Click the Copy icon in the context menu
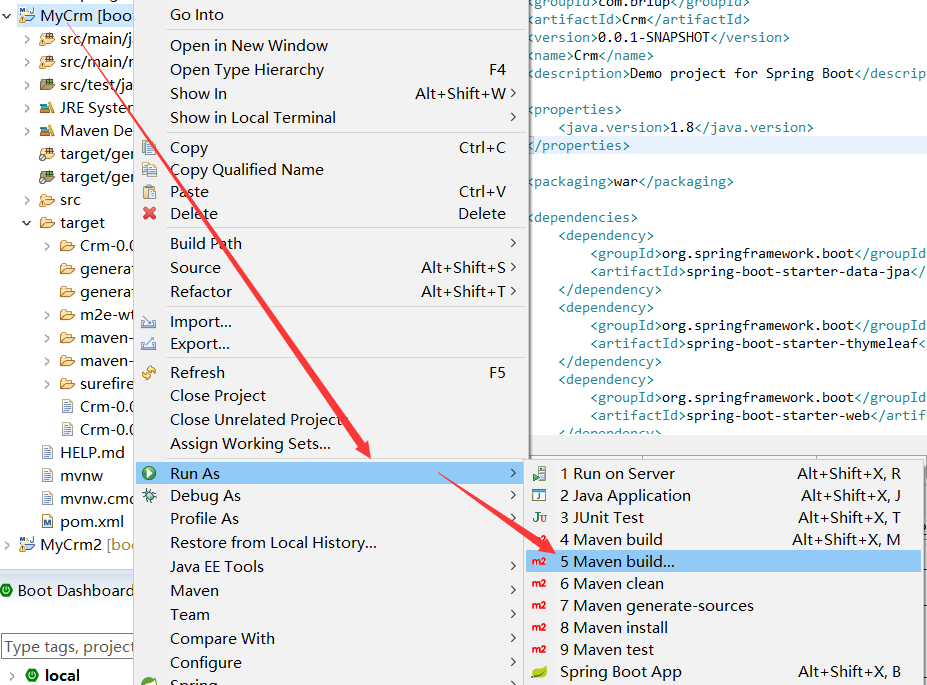 (150, 147)
